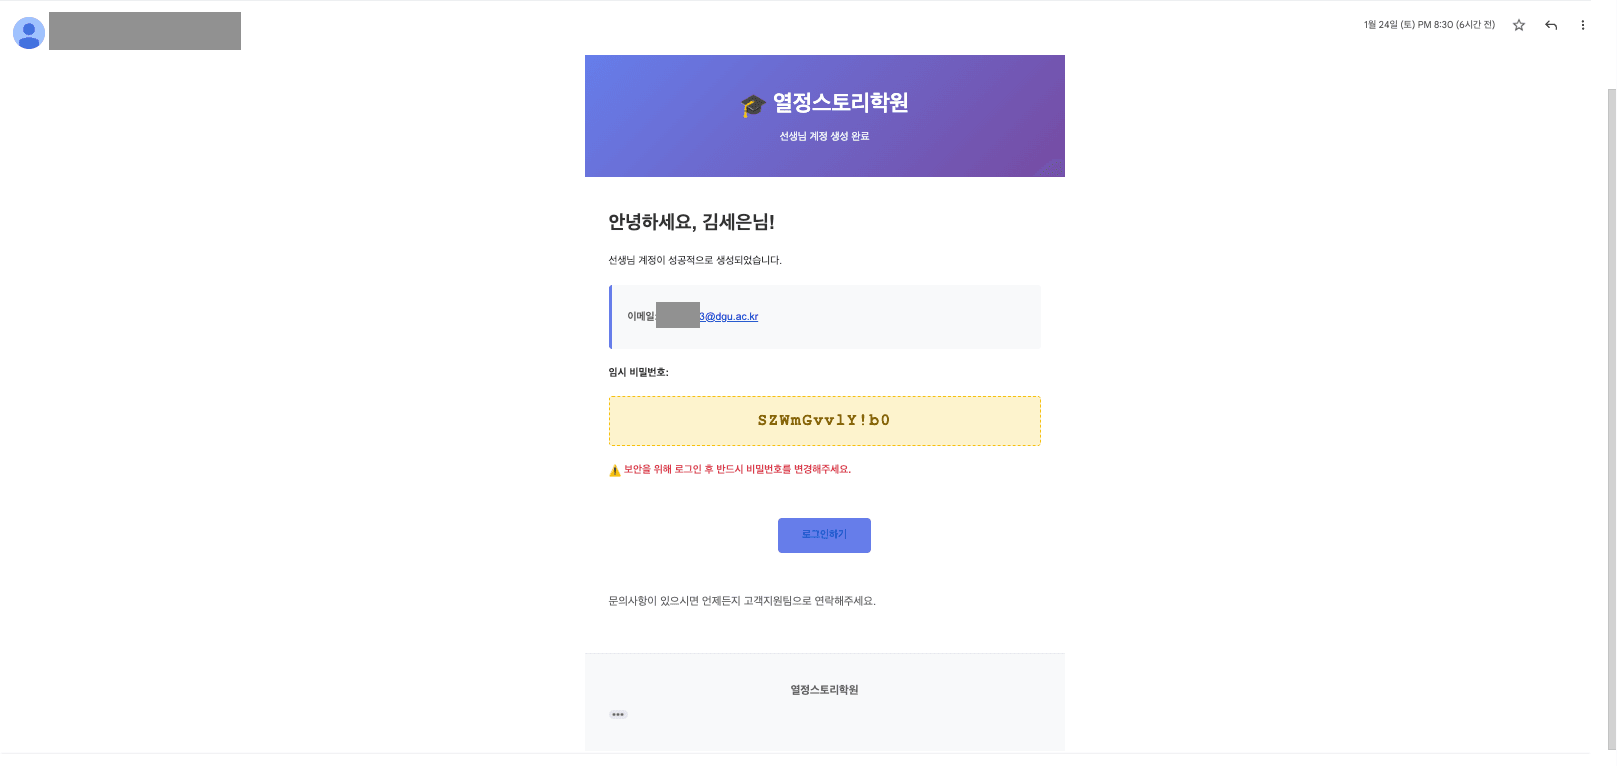Star this email
Image resolution: width=1617 pixels, height=766 pixels.
(1518, 24)
